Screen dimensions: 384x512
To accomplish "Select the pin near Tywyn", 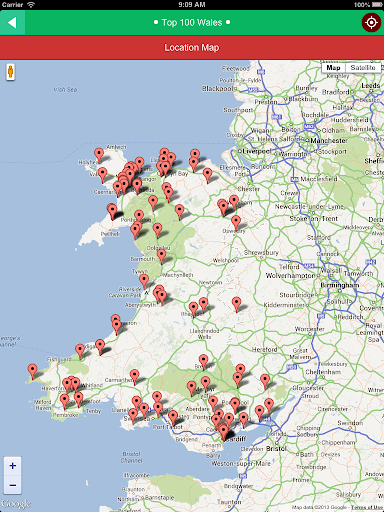I will (x=144, y=281).
